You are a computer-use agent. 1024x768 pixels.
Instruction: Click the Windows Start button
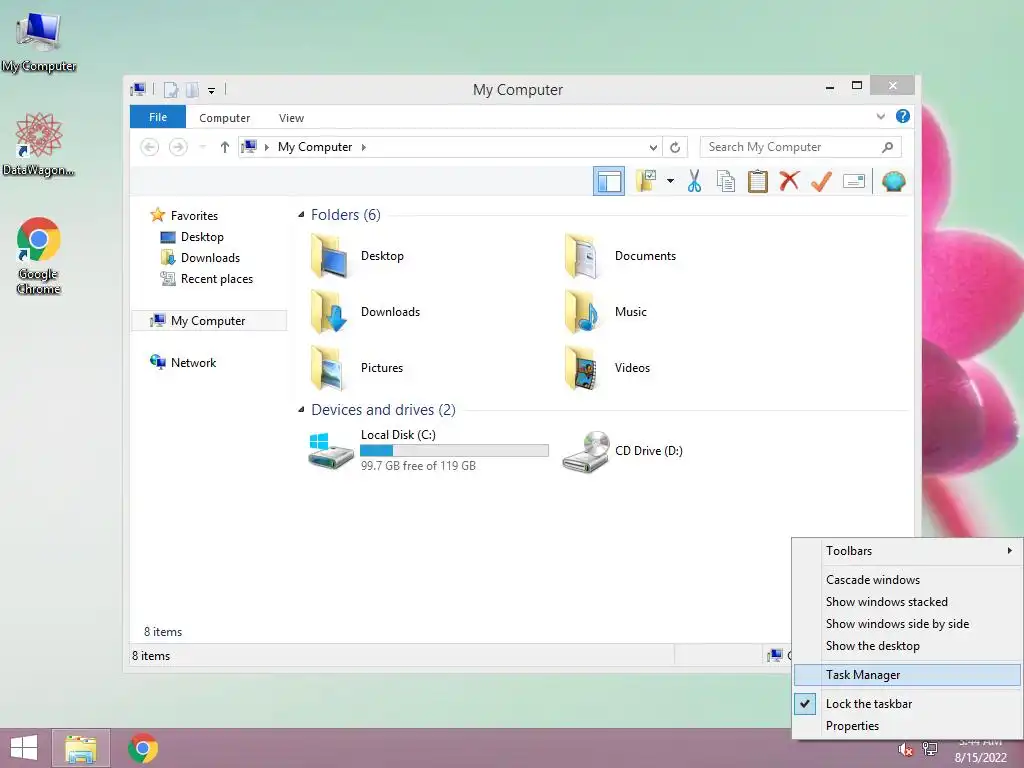pyautogui.click(x=24, y=748)
